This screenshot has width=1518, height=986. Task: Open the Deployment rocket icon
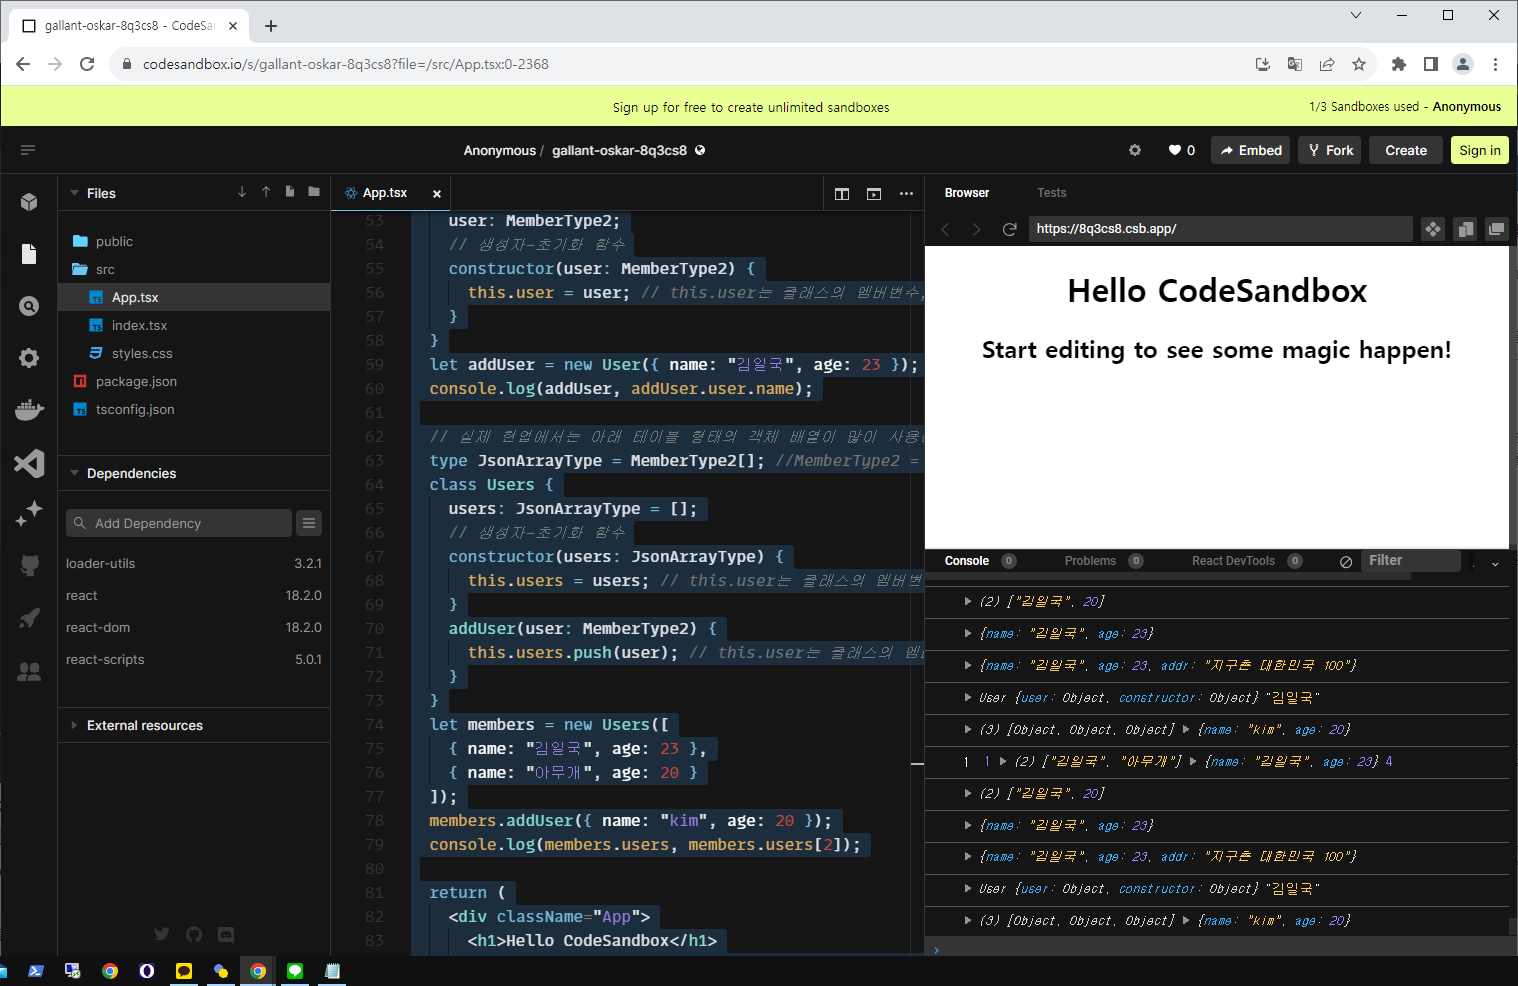[x=29, y=618]
